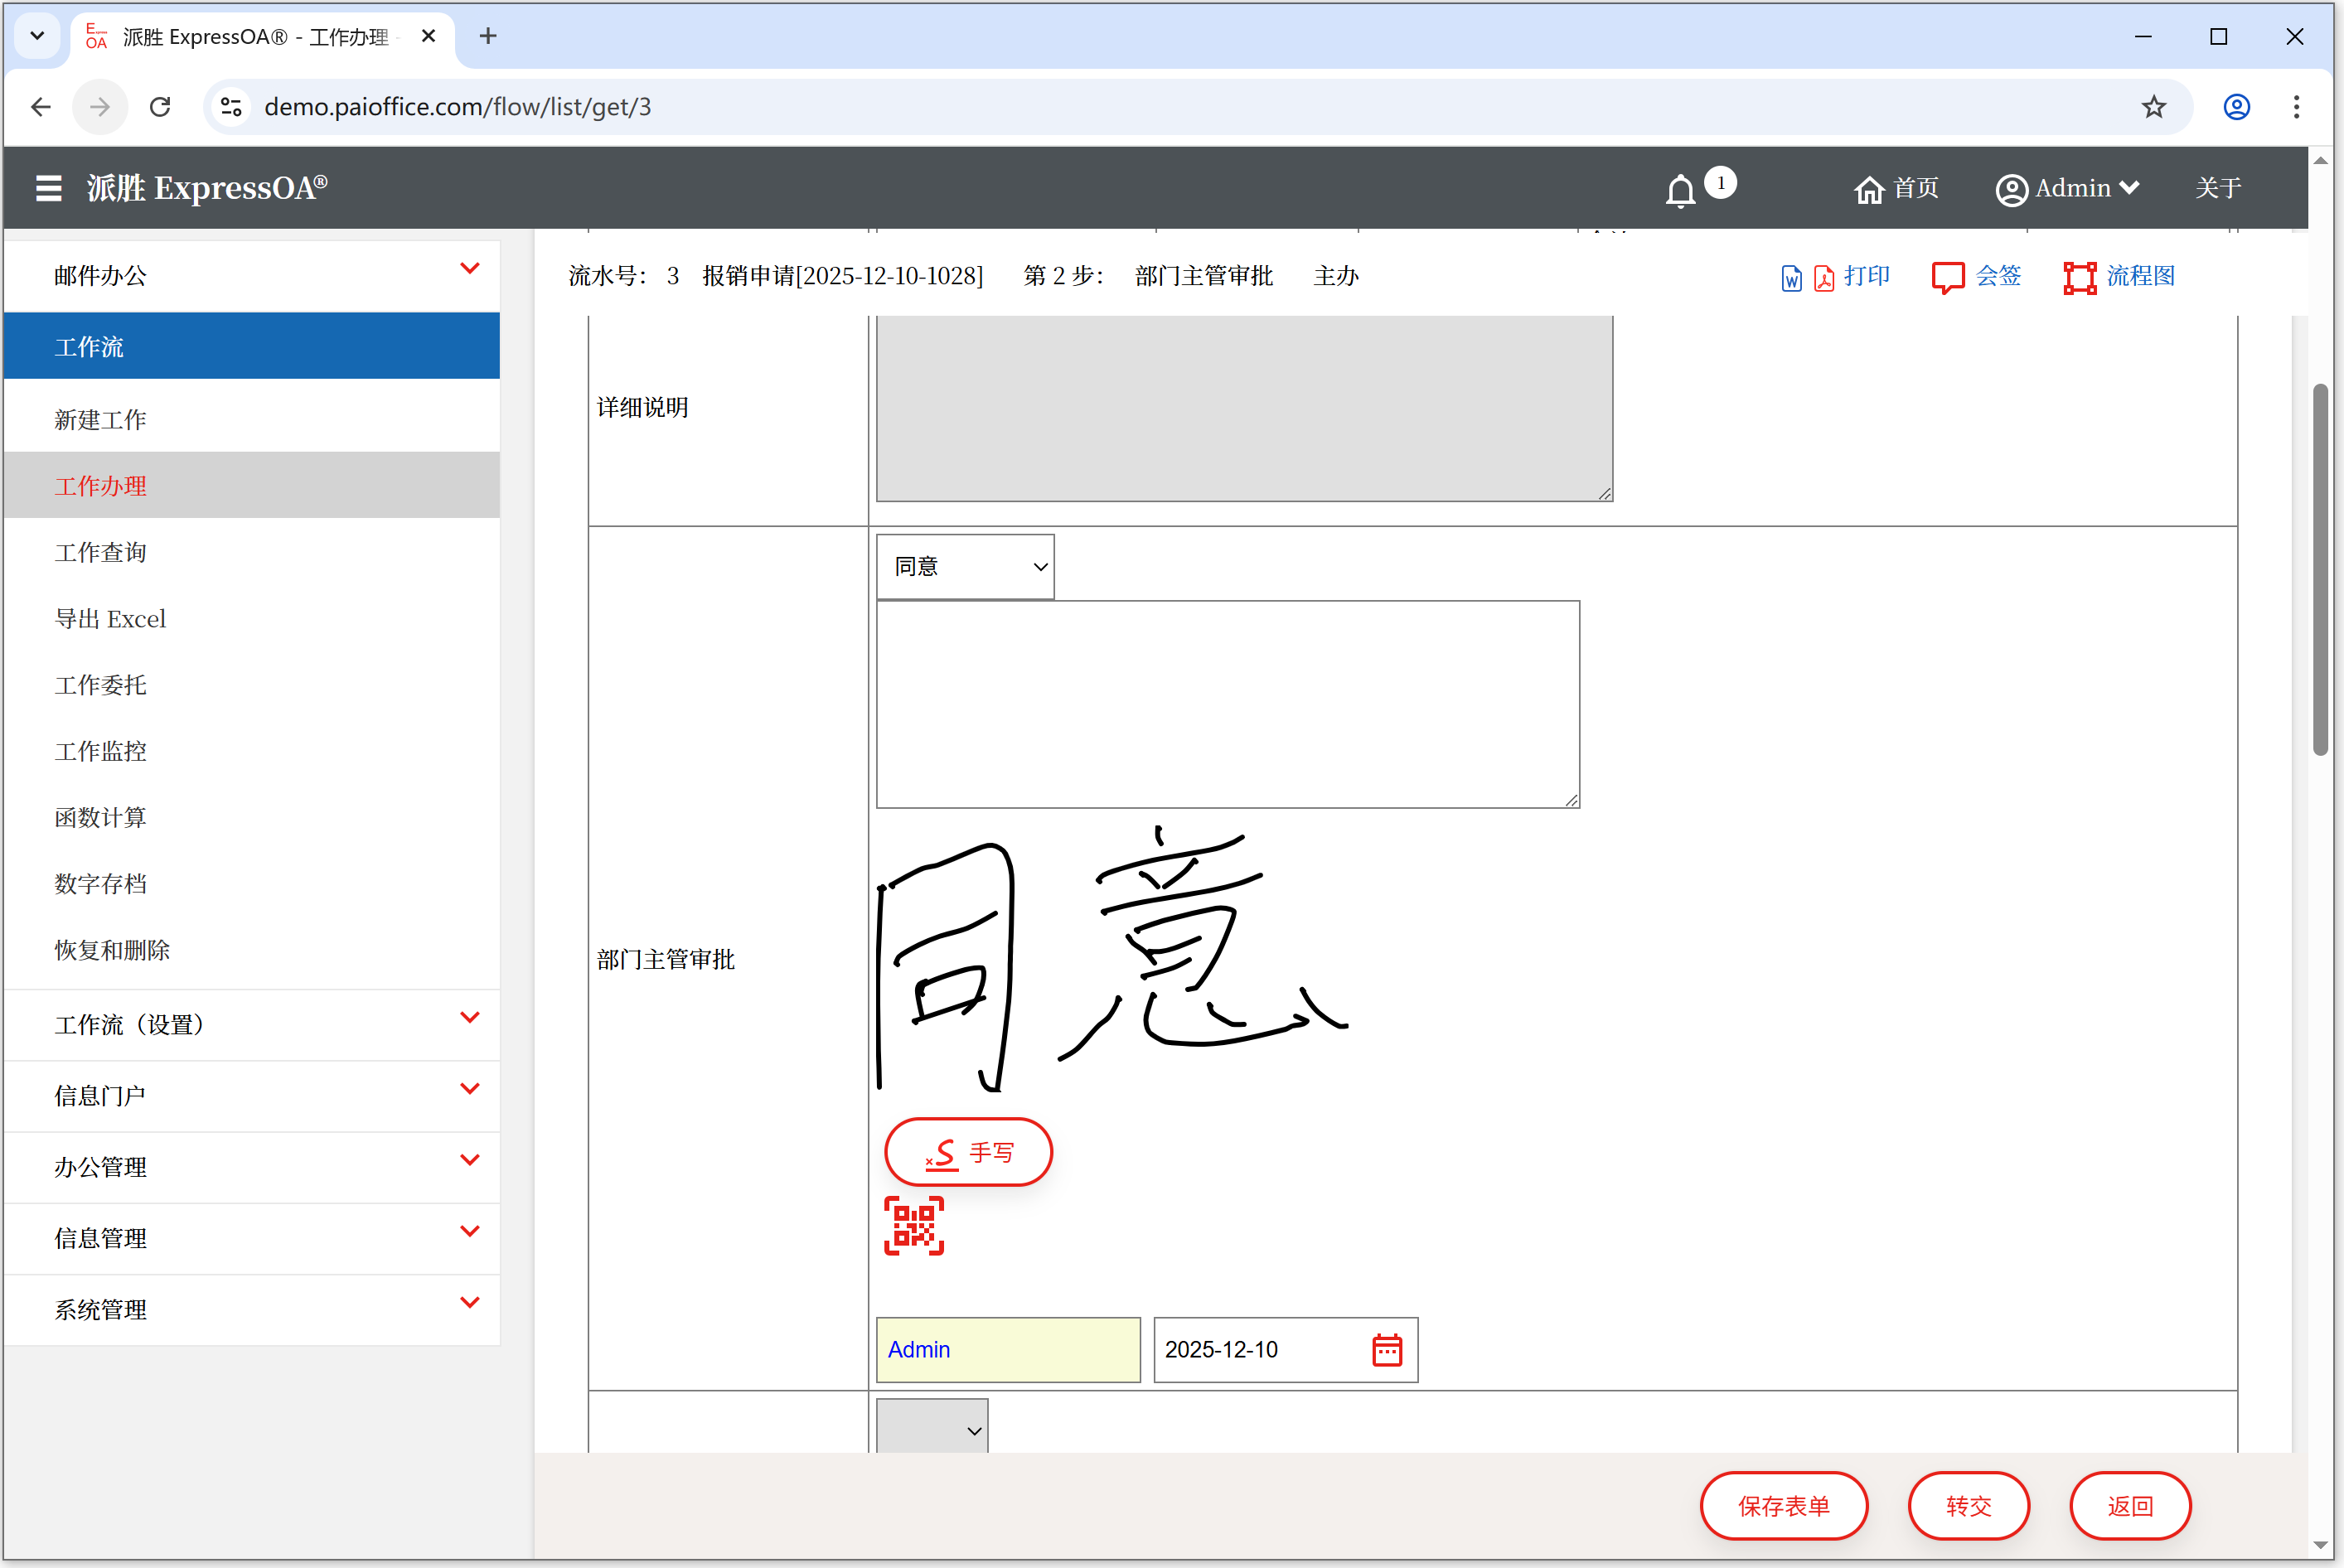Open the date picker calendar icon
Screen dimensions: 2344x1568
pyautogui.click(x=1387, y=1349)
